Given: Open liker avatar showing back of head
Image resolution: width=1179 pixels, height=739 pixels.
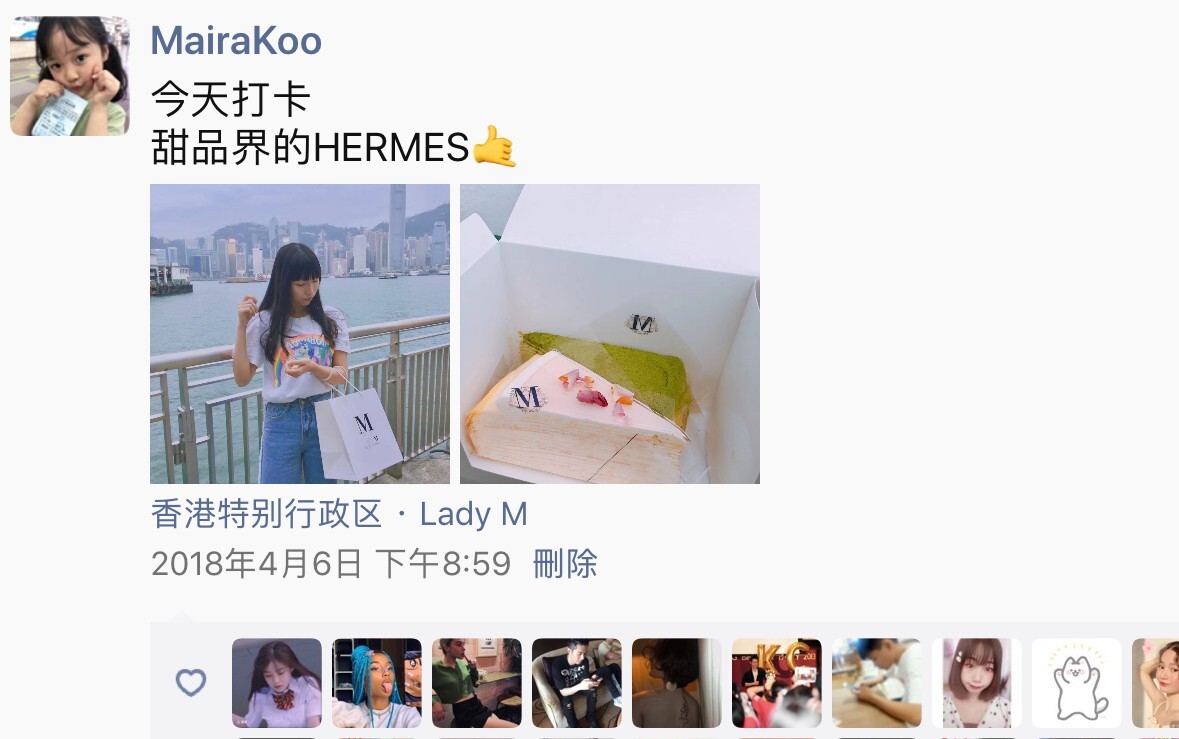Looking at the screenshot, I should click(x=677, y=683).
